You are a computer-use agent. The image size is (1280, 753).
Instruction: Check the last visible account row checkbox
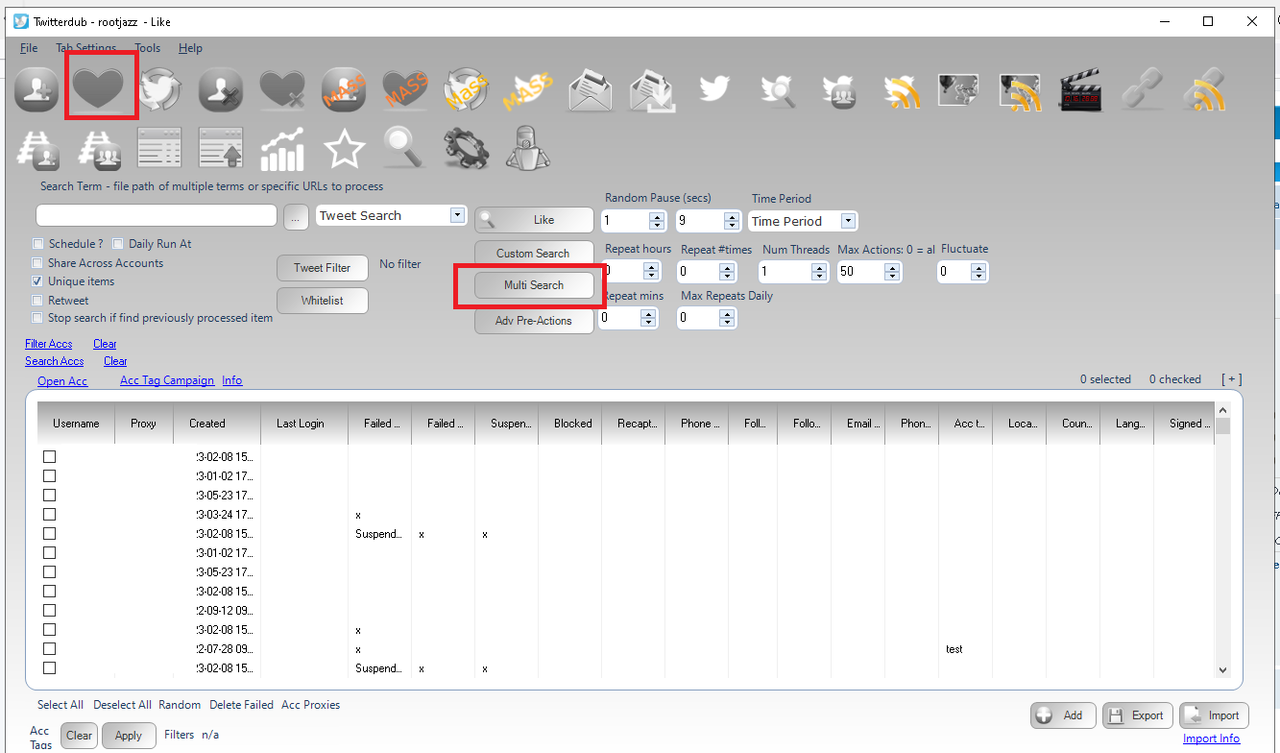pos(49,668)
